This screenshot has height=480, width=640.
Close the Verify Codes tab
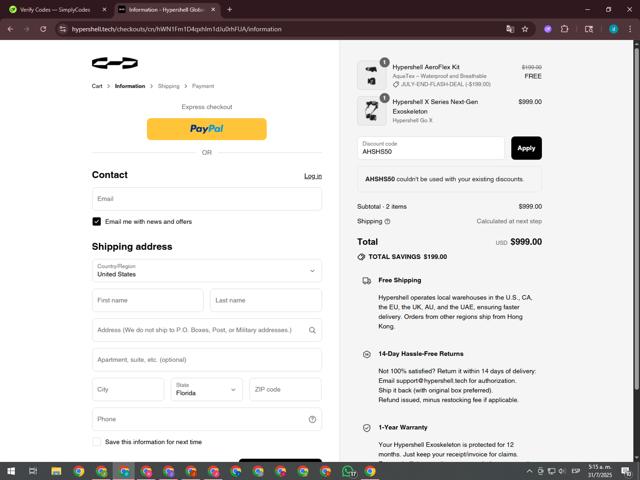(x=104, y=9)
